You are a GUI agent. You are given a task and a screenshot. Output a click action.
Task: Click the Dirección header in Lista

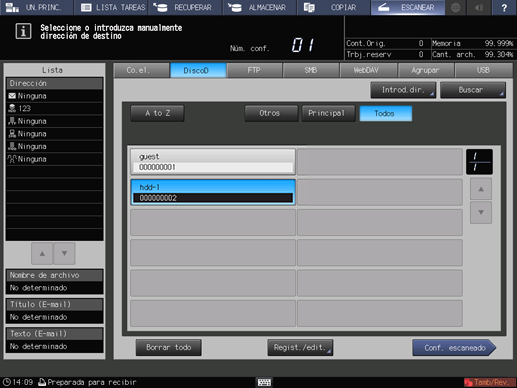[x=54, y=83]
